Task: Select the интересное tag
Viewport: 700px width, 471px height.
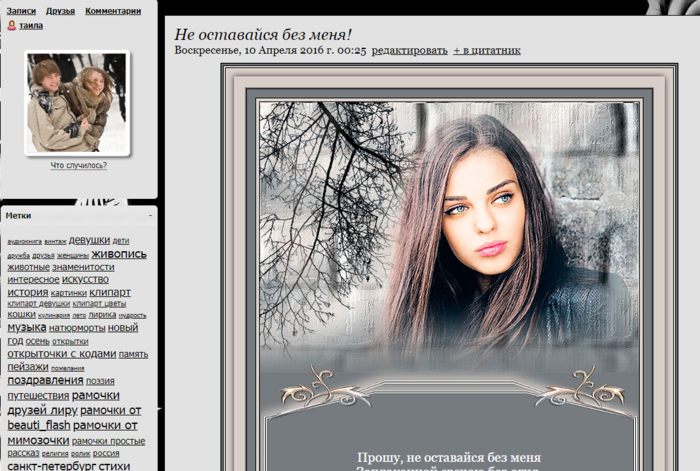Action: (x=33, y=279)
